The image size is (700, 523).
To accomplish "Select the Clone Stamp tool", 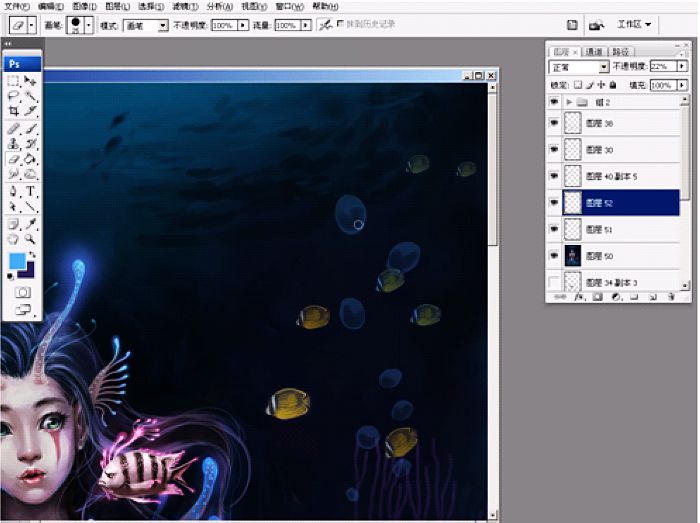I will tap(13, 144).
